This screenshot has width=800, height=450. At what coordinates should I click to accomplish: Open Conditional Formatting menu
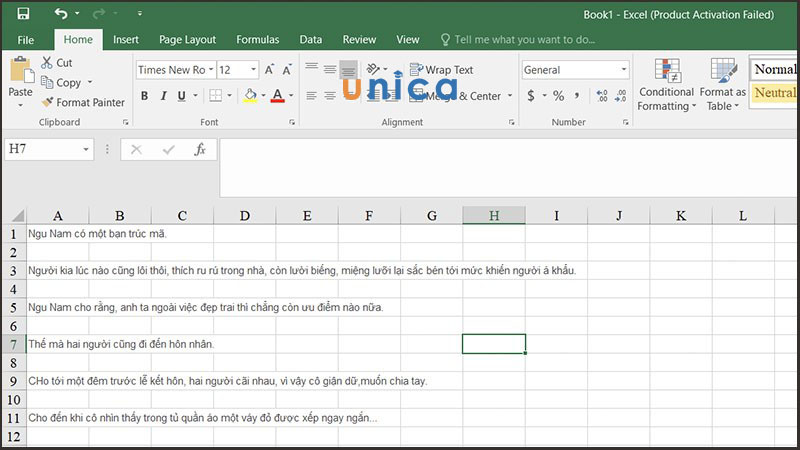point(666,85)
